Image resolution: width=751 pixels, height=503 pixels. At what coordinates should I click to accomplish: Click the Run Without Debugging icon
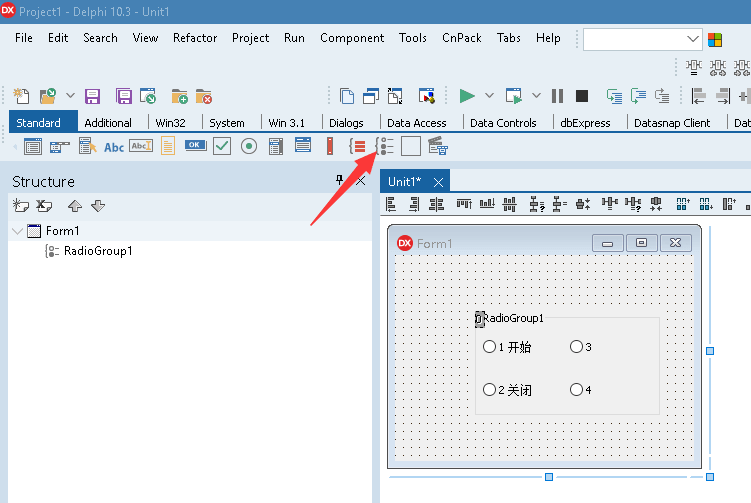pyautogui.click(x=514, y=96)
